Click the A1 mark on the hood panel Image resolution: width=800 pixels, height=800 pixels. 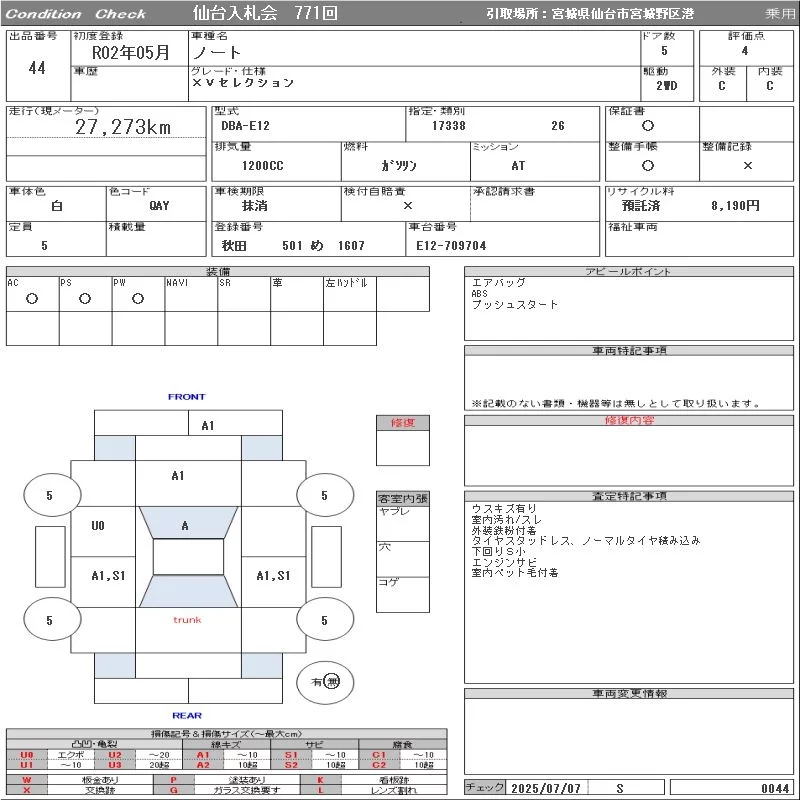178,476
